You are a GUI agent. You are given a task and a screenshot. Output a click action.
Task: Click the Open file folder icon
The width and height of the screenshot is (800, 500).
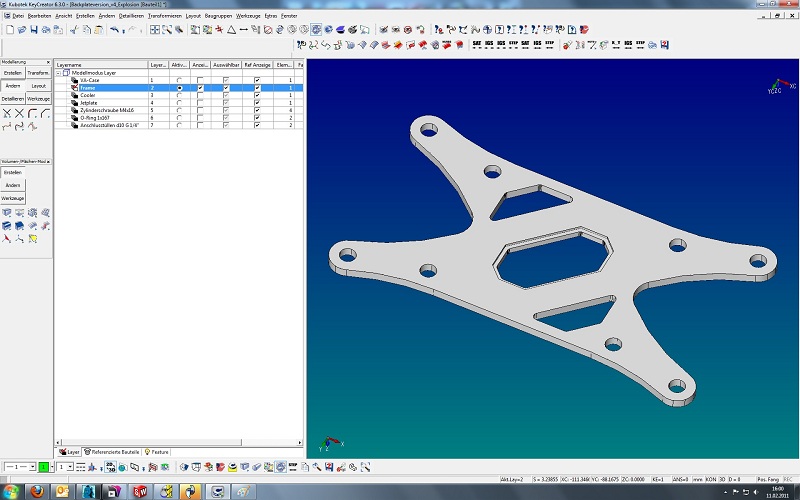(x=22, y=30)
